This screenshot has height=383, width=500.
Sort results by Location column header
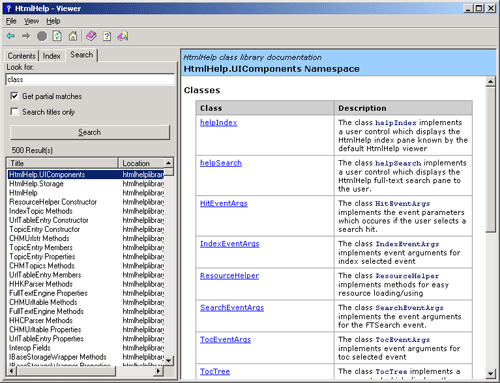[141, 163]
